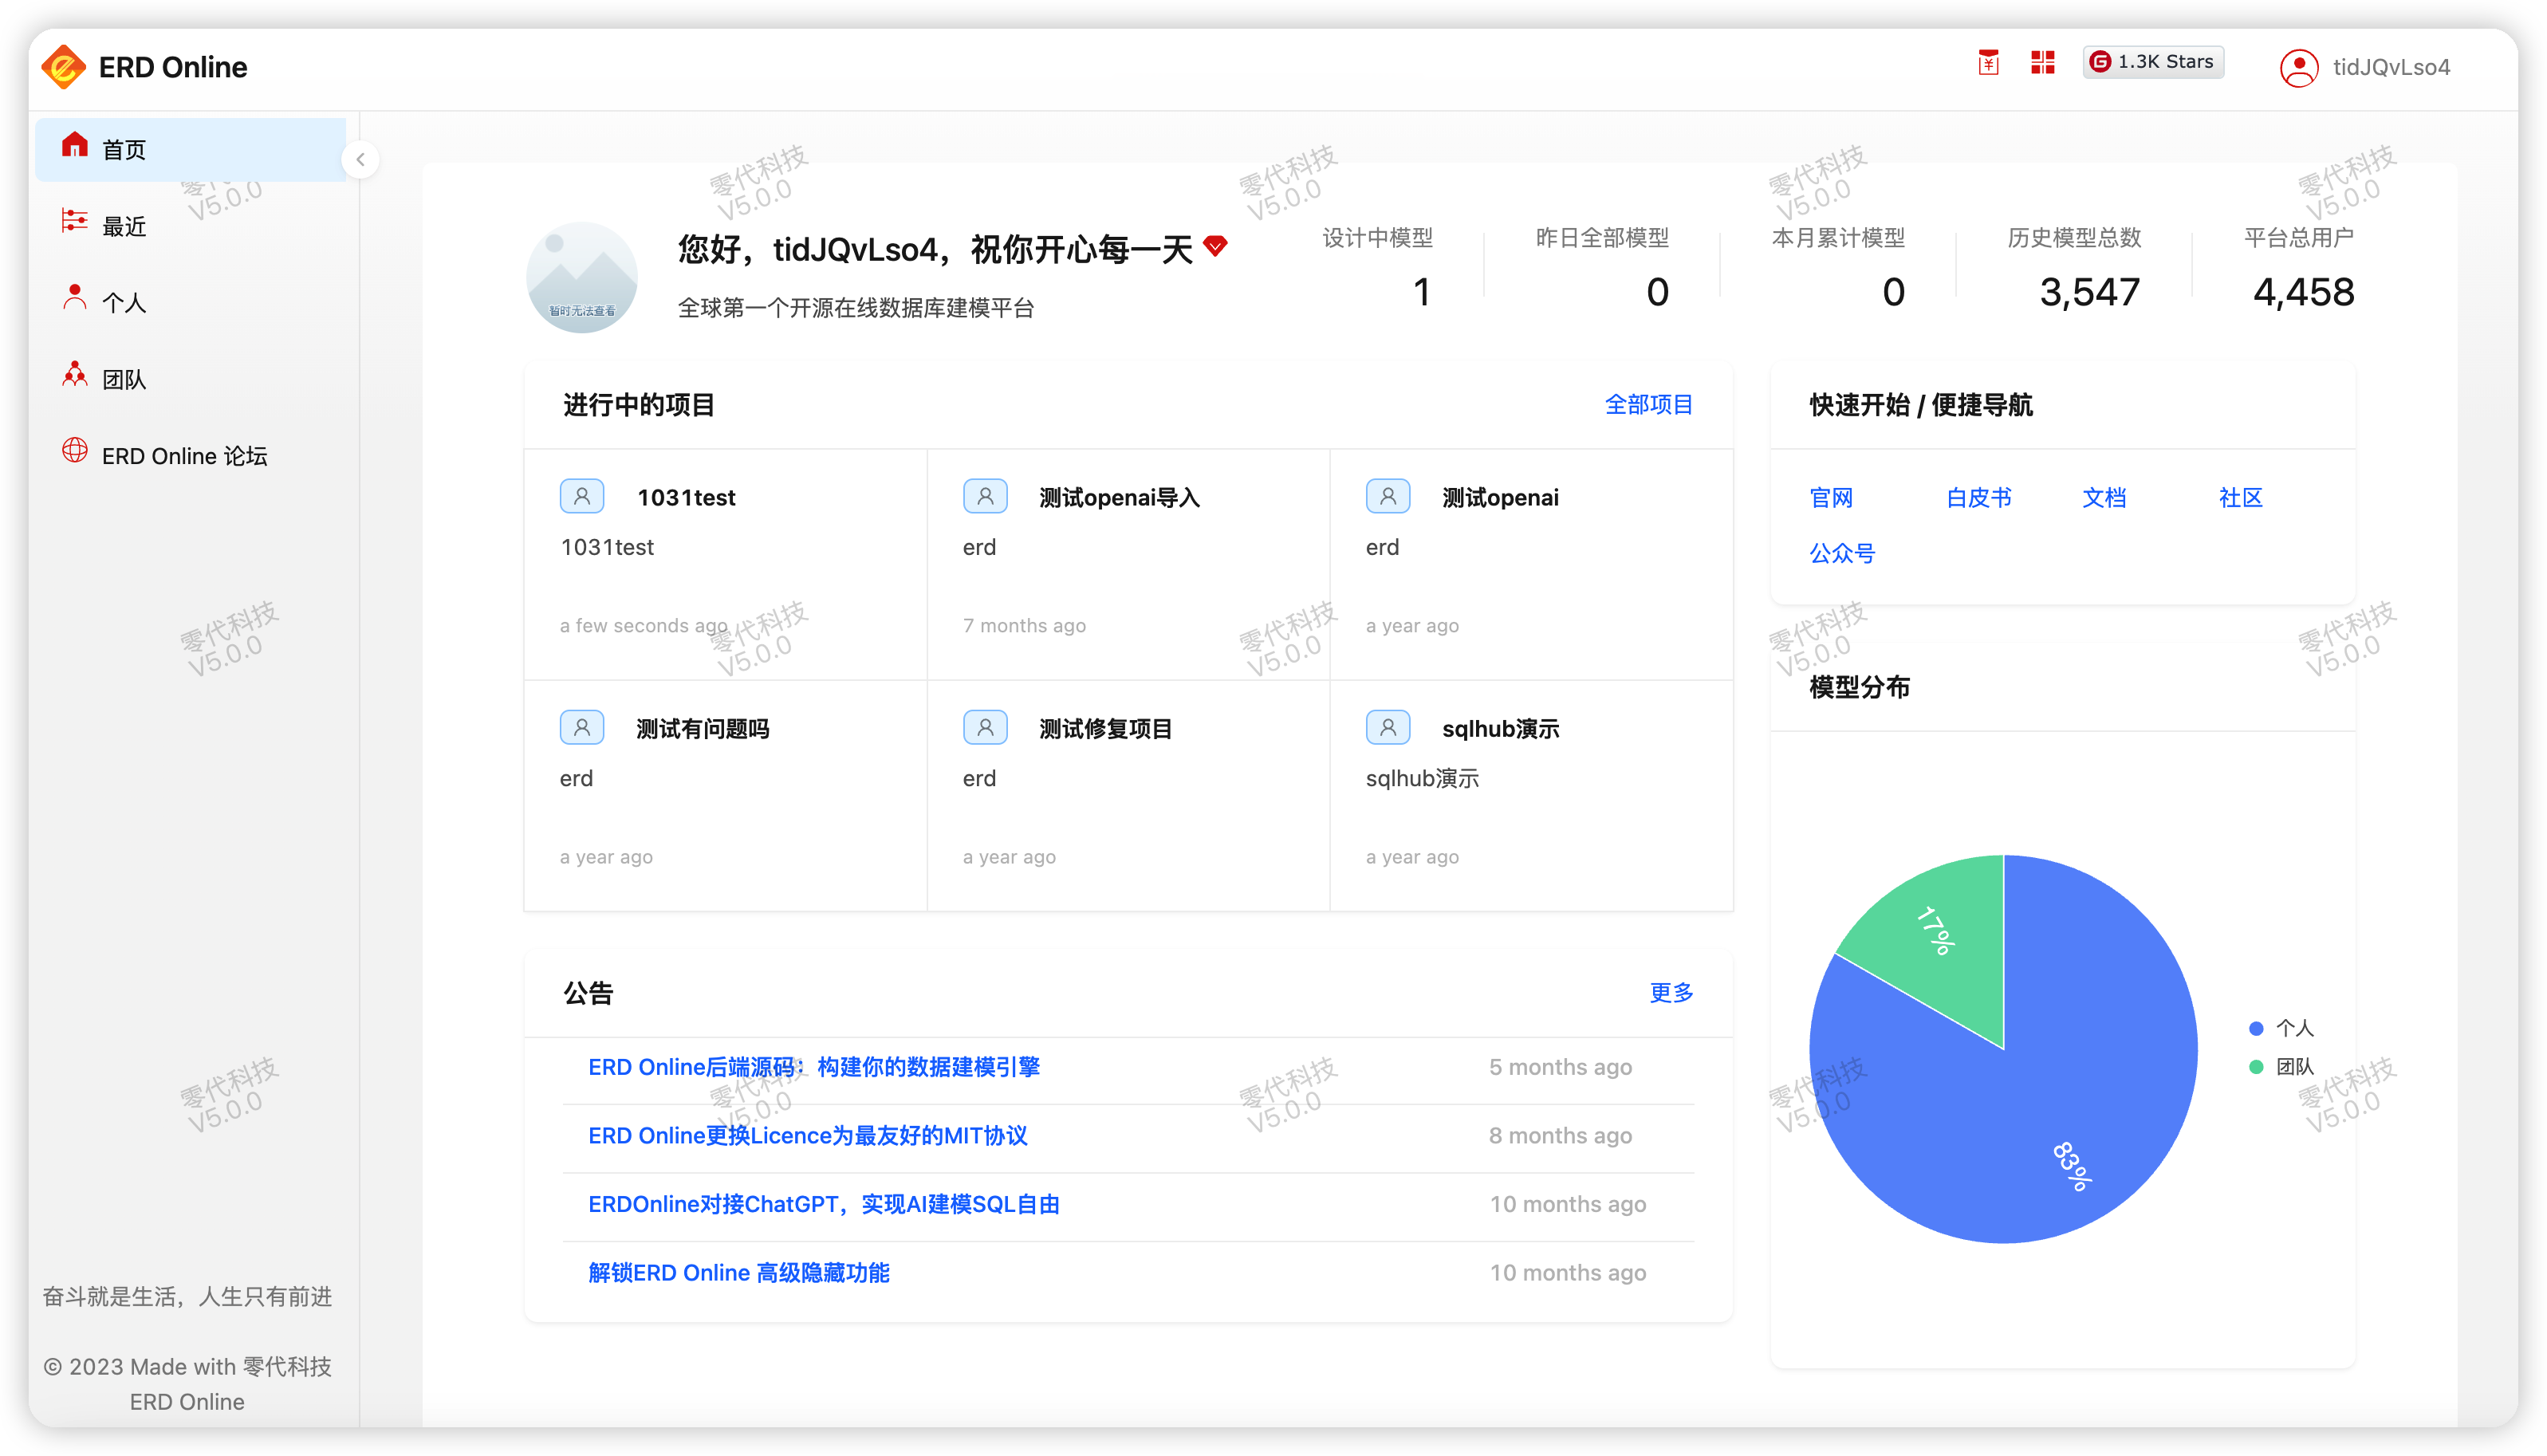Click the red heart next to greeting
This screenshot has height=1456, width=2547.
tap(1215, 246)
